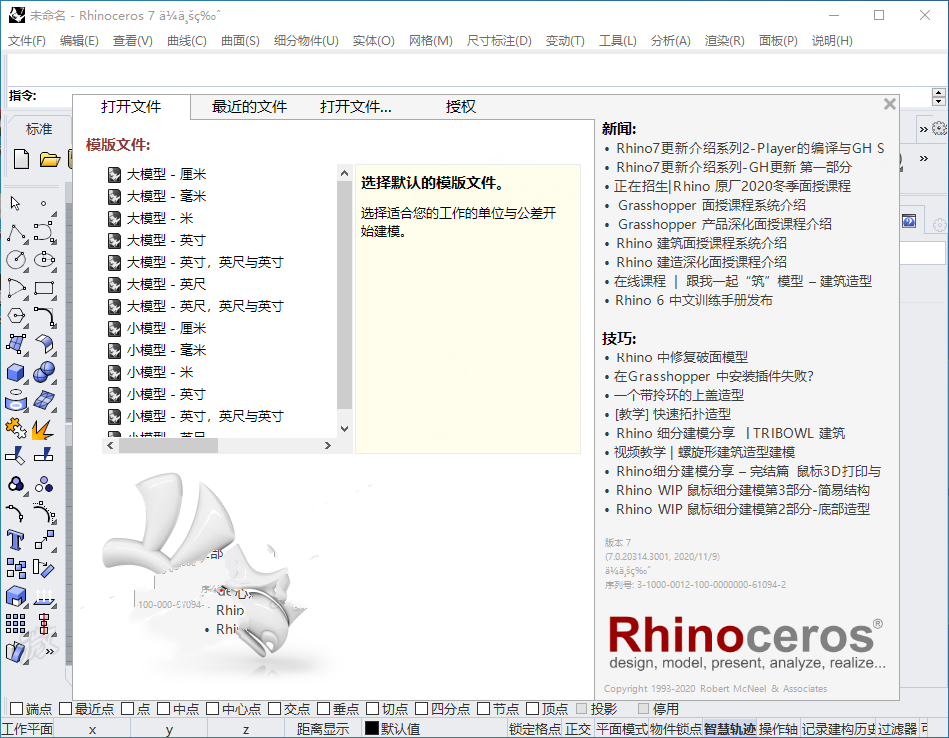
Task: Click the Group objects icon
Action: 16,484
